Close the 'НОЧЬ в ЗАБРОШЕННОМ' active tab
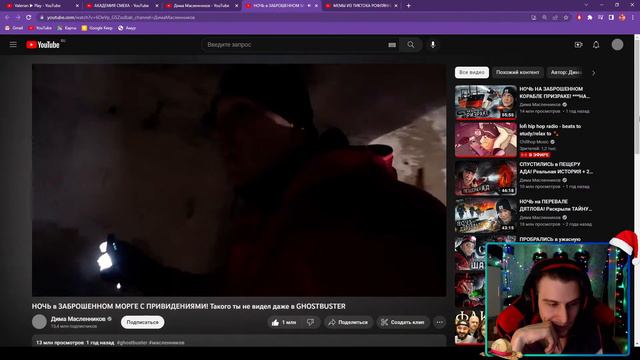640x360 pixels. point(316,6)
